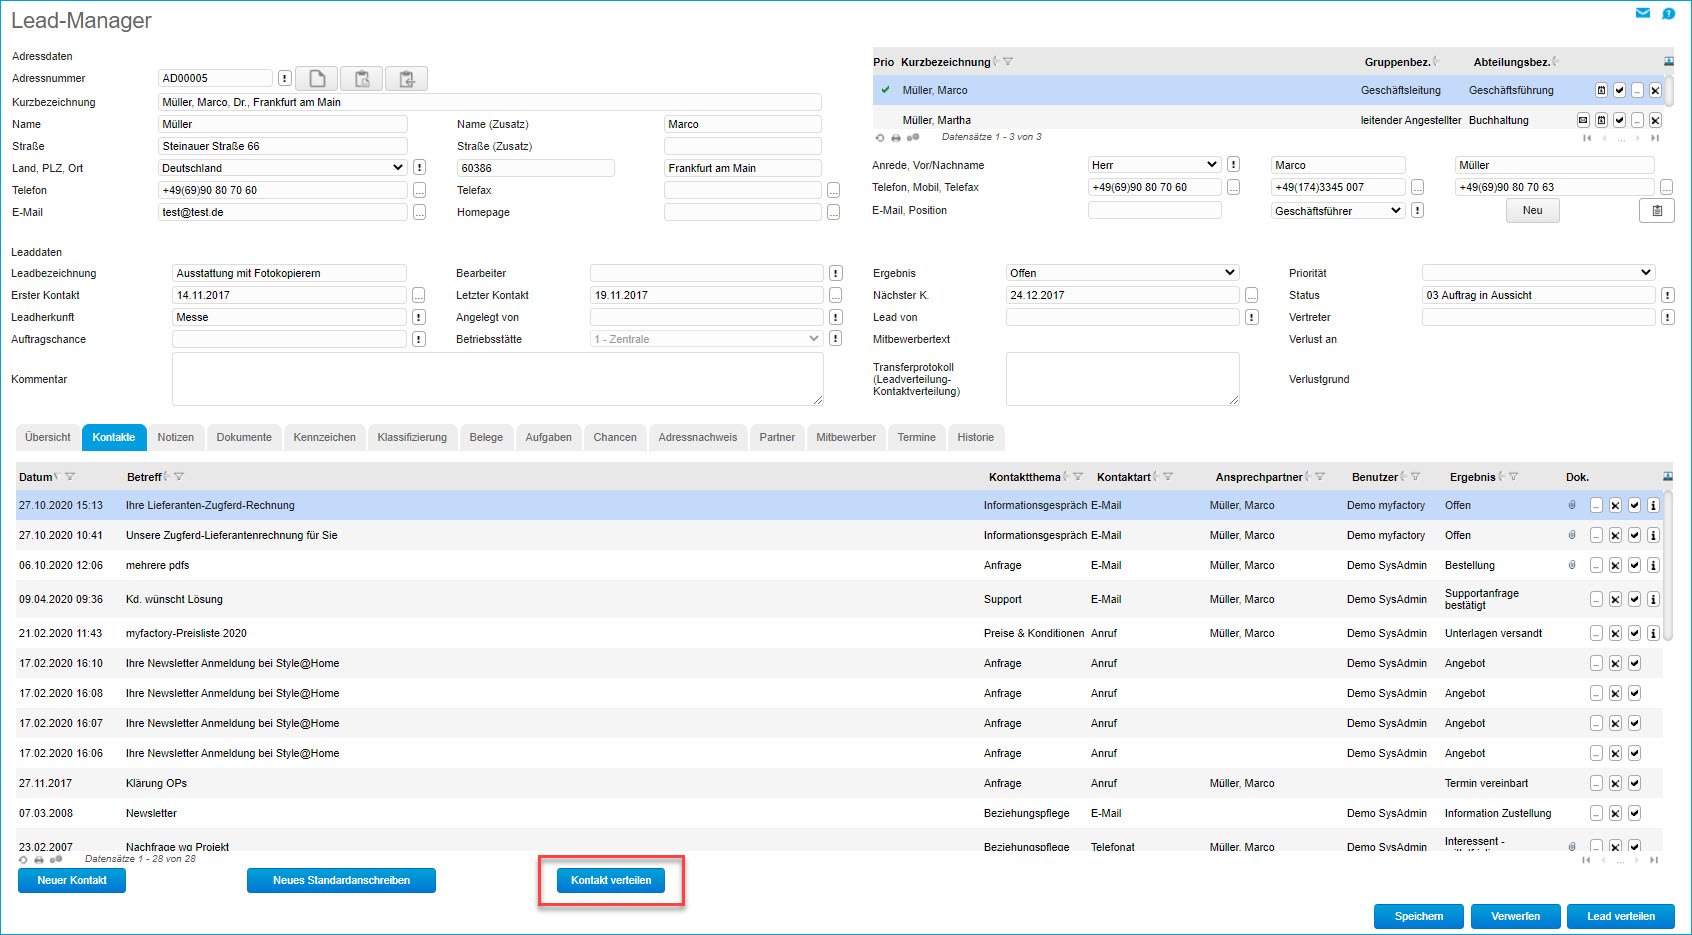Open the blue help bubble icon in header
Viewport: 1692px width, 935px height.
pos(1668,13)
